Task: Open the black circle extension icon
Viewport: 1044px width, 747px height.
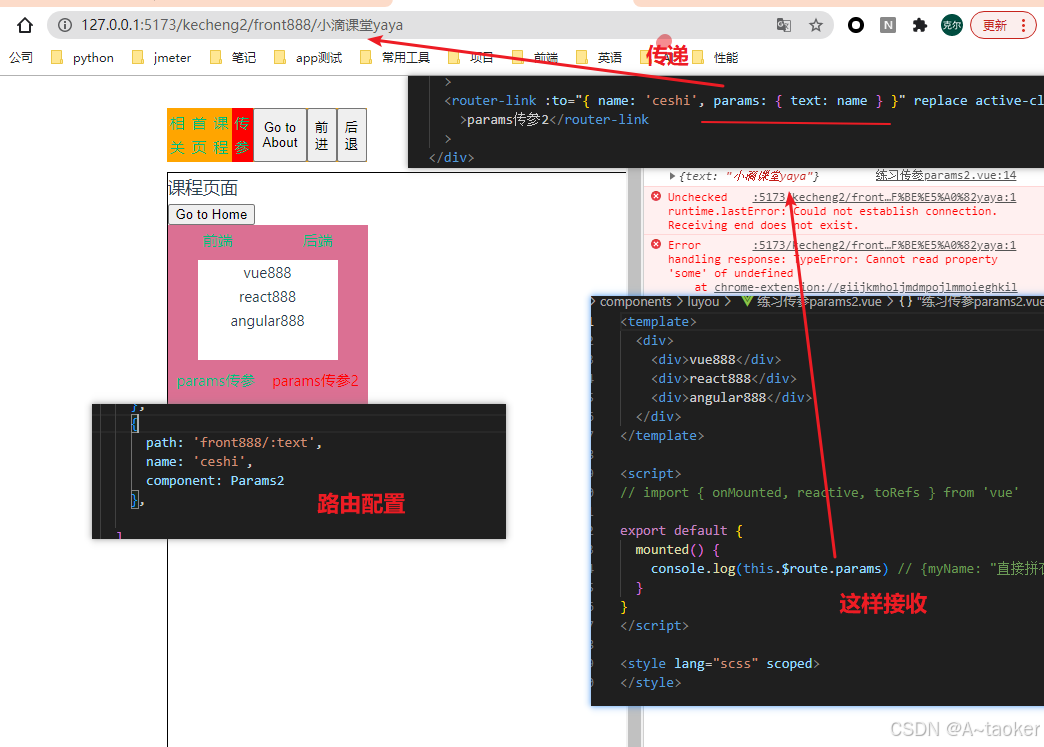Action: tap(856, 25)
